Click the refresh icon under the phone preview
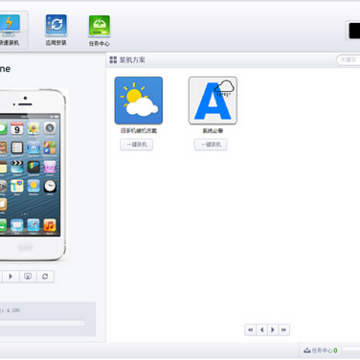The width and height of the screenshot is (360, 360). (x=45, y=276)
